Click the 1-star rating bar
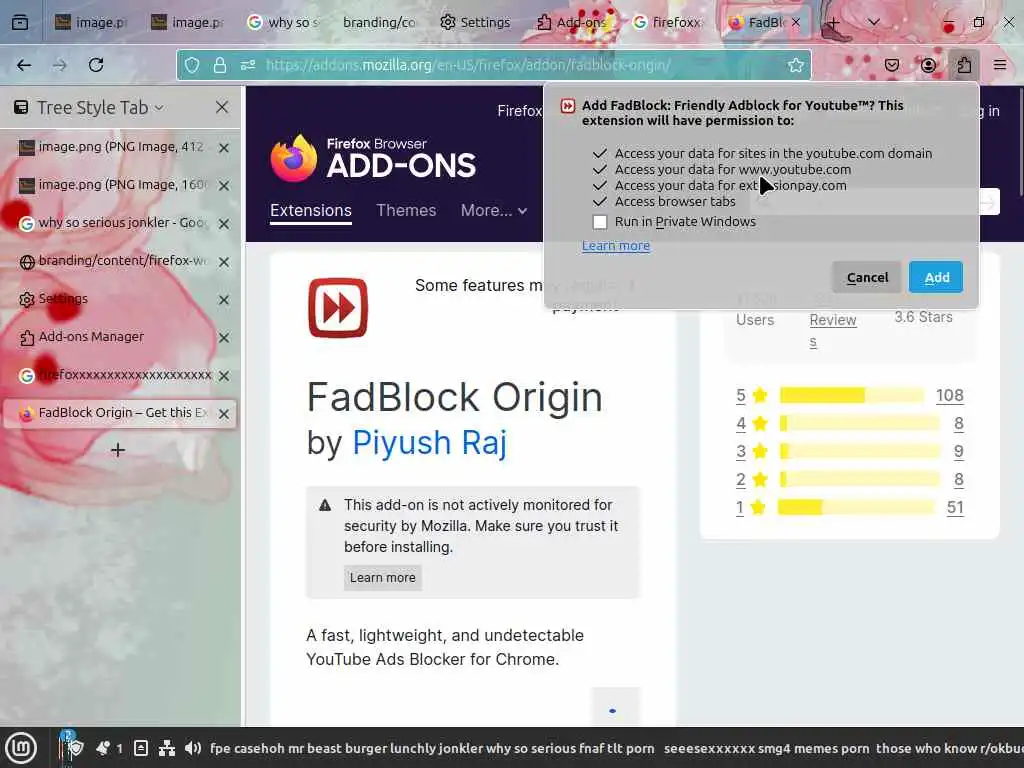 [x=856, y=507]
